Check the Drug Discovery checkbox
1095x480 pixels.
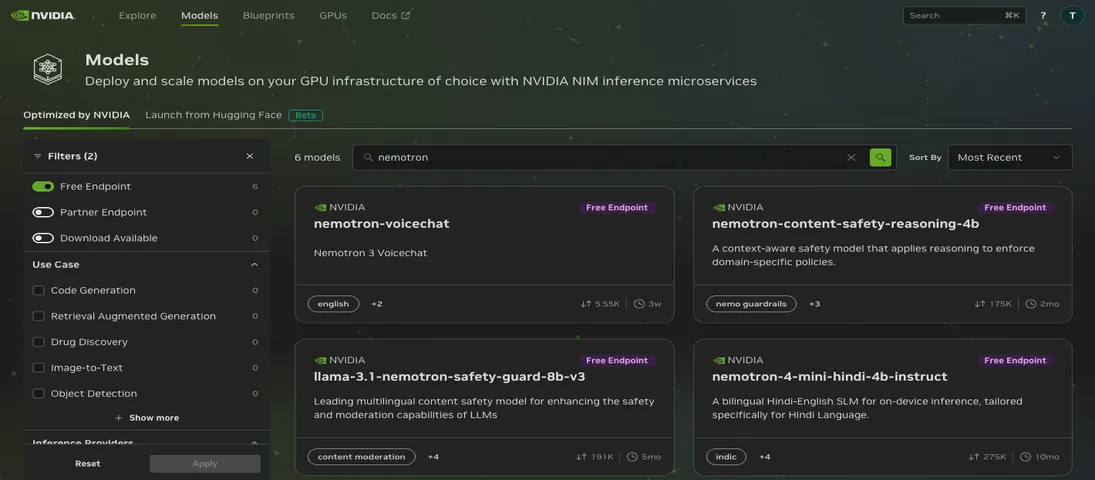[38, 342]
